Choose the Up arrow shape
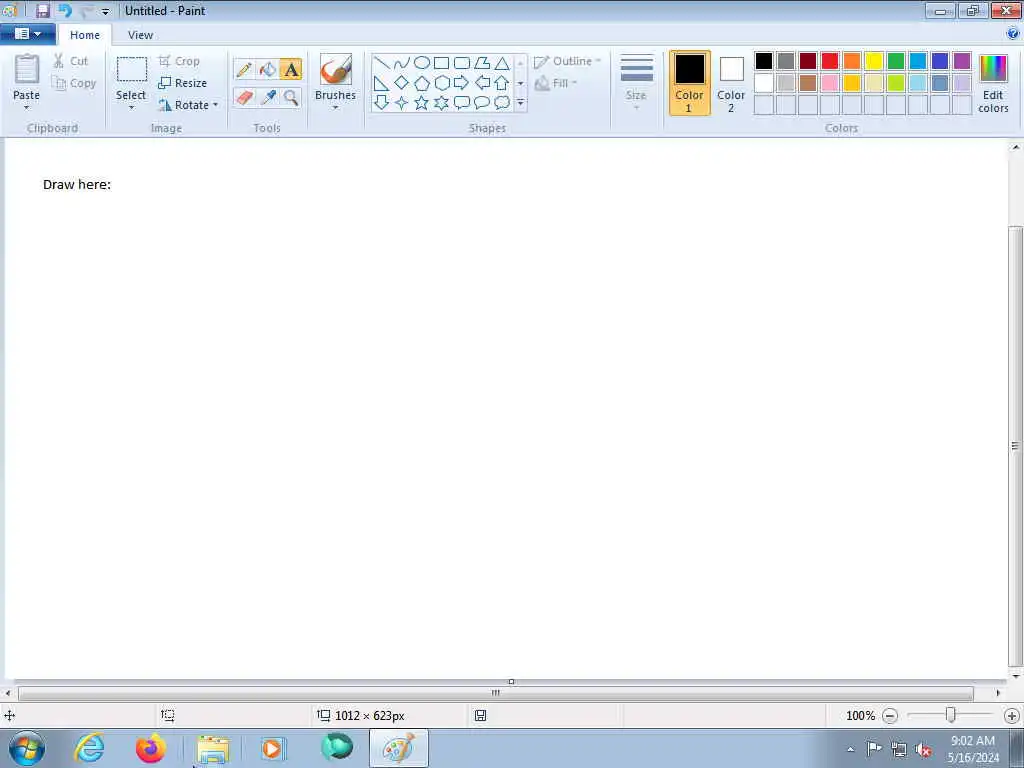This screenshot has height=768, width=1024. (502, 83)
